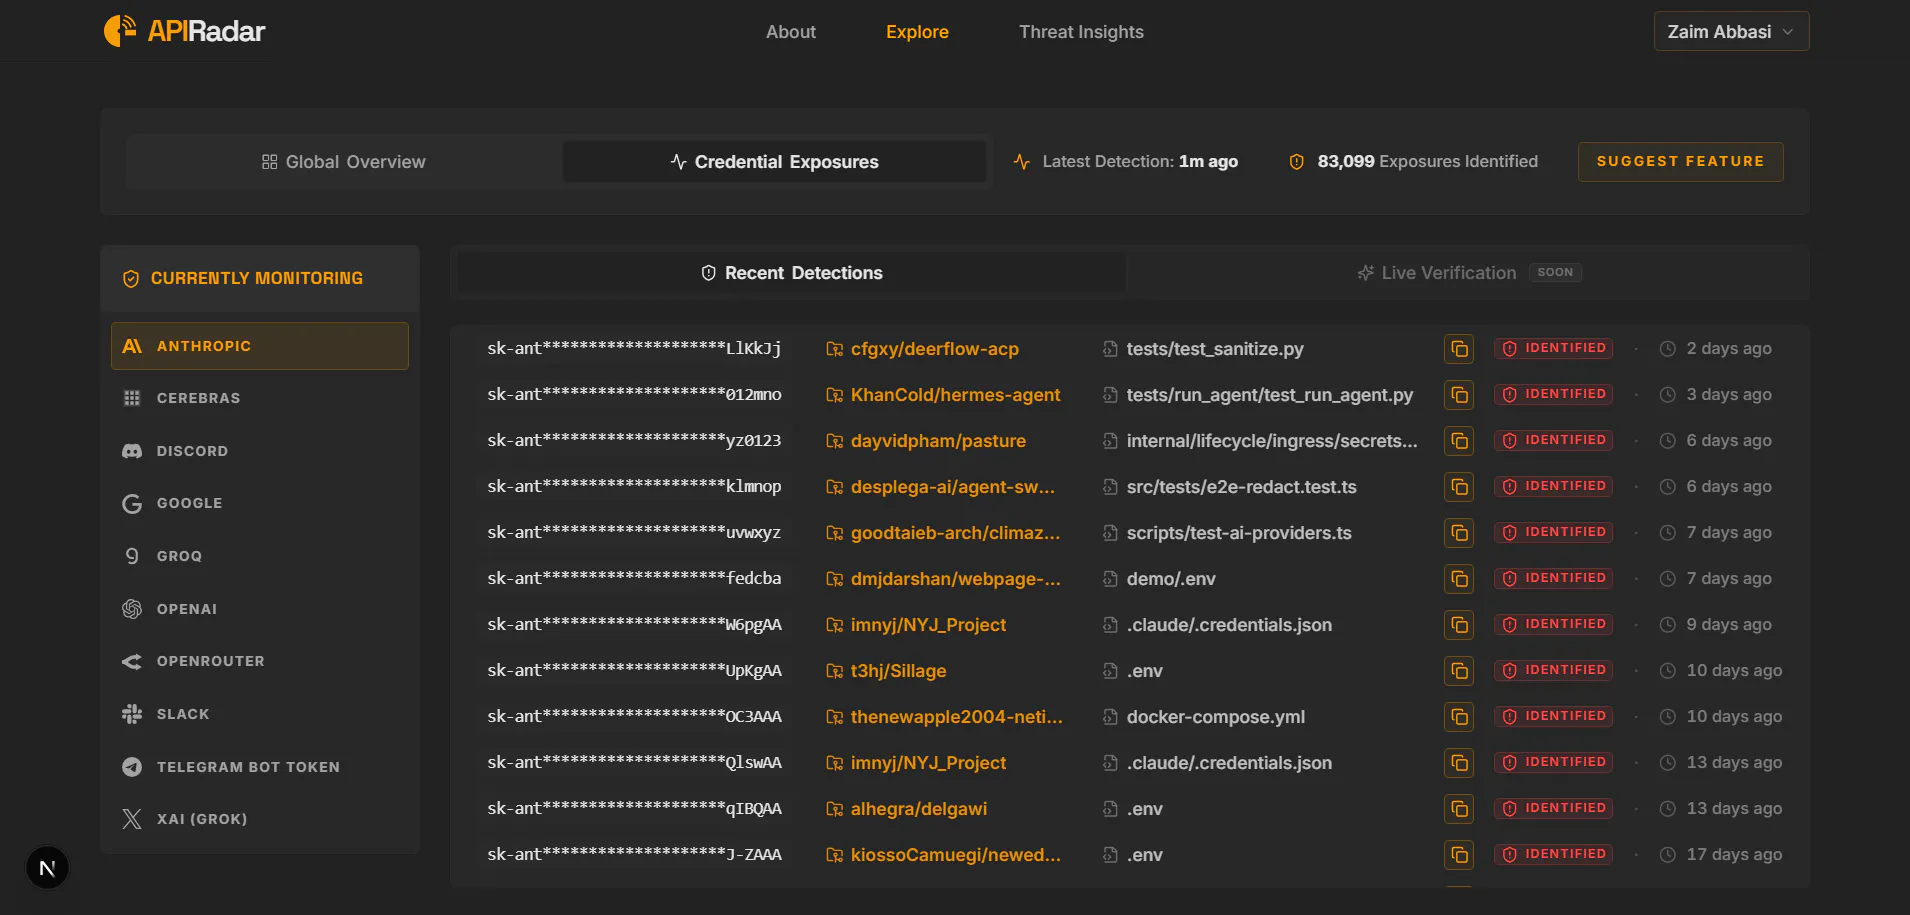
Task: Click the APIRadar logo
Action: (185, 31)
